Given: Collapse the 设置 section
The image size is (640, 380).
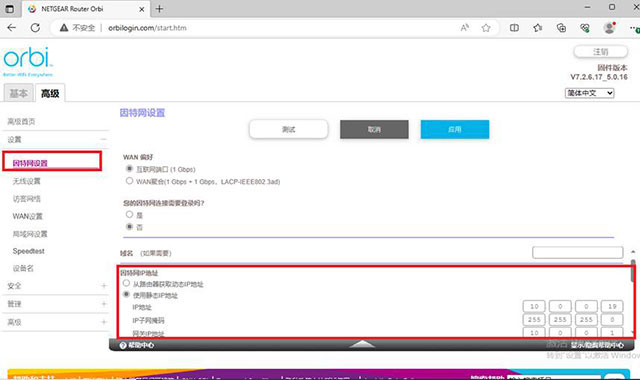Looking at the screenshot, I should [x=103, y=140].
